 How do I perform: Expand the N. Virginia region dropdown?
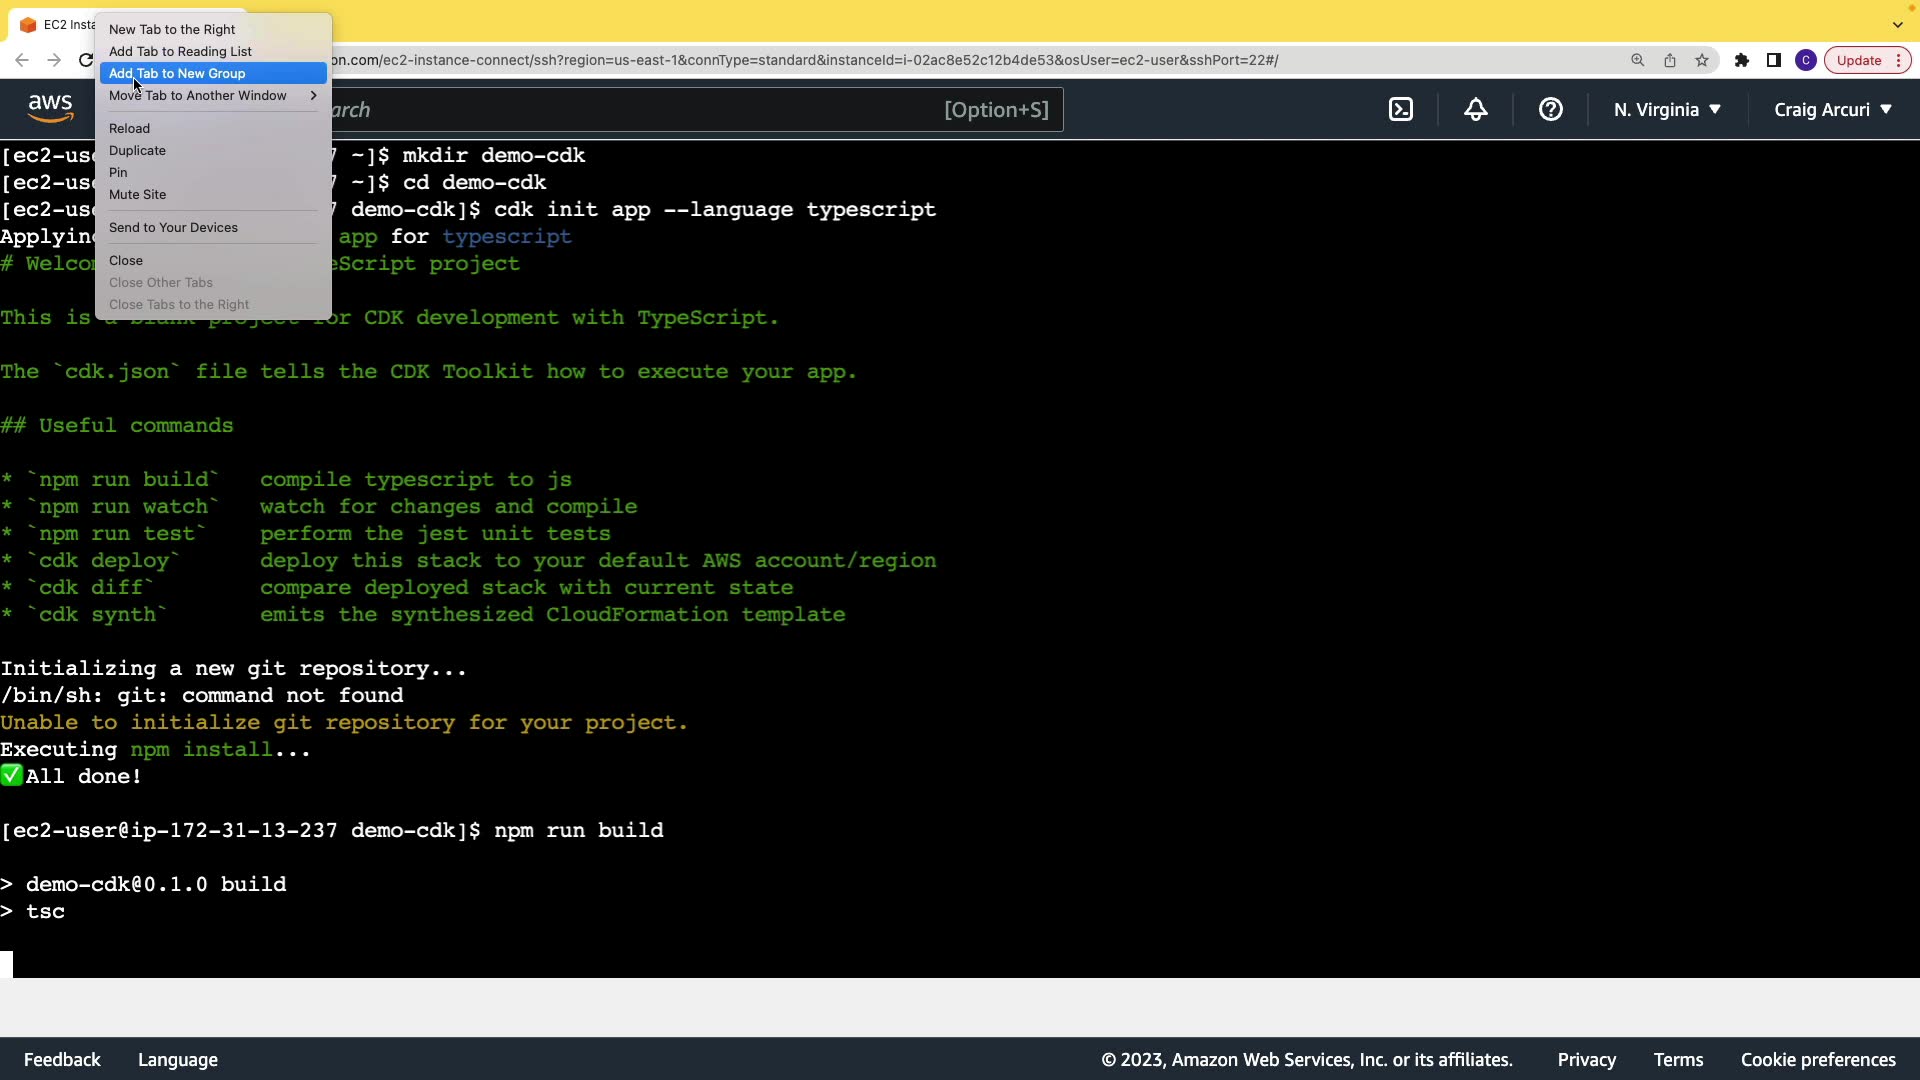coord(1667,110)
